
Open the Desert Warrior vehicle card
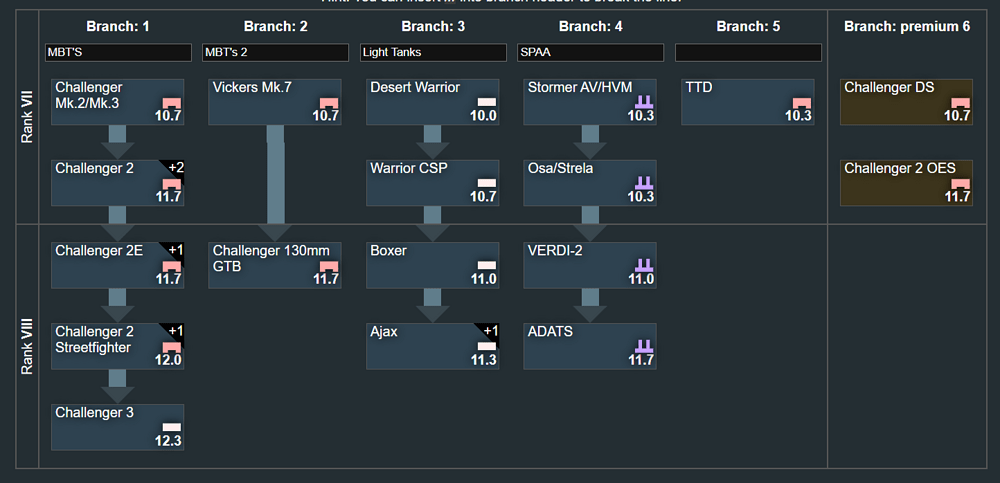point(433,102)
